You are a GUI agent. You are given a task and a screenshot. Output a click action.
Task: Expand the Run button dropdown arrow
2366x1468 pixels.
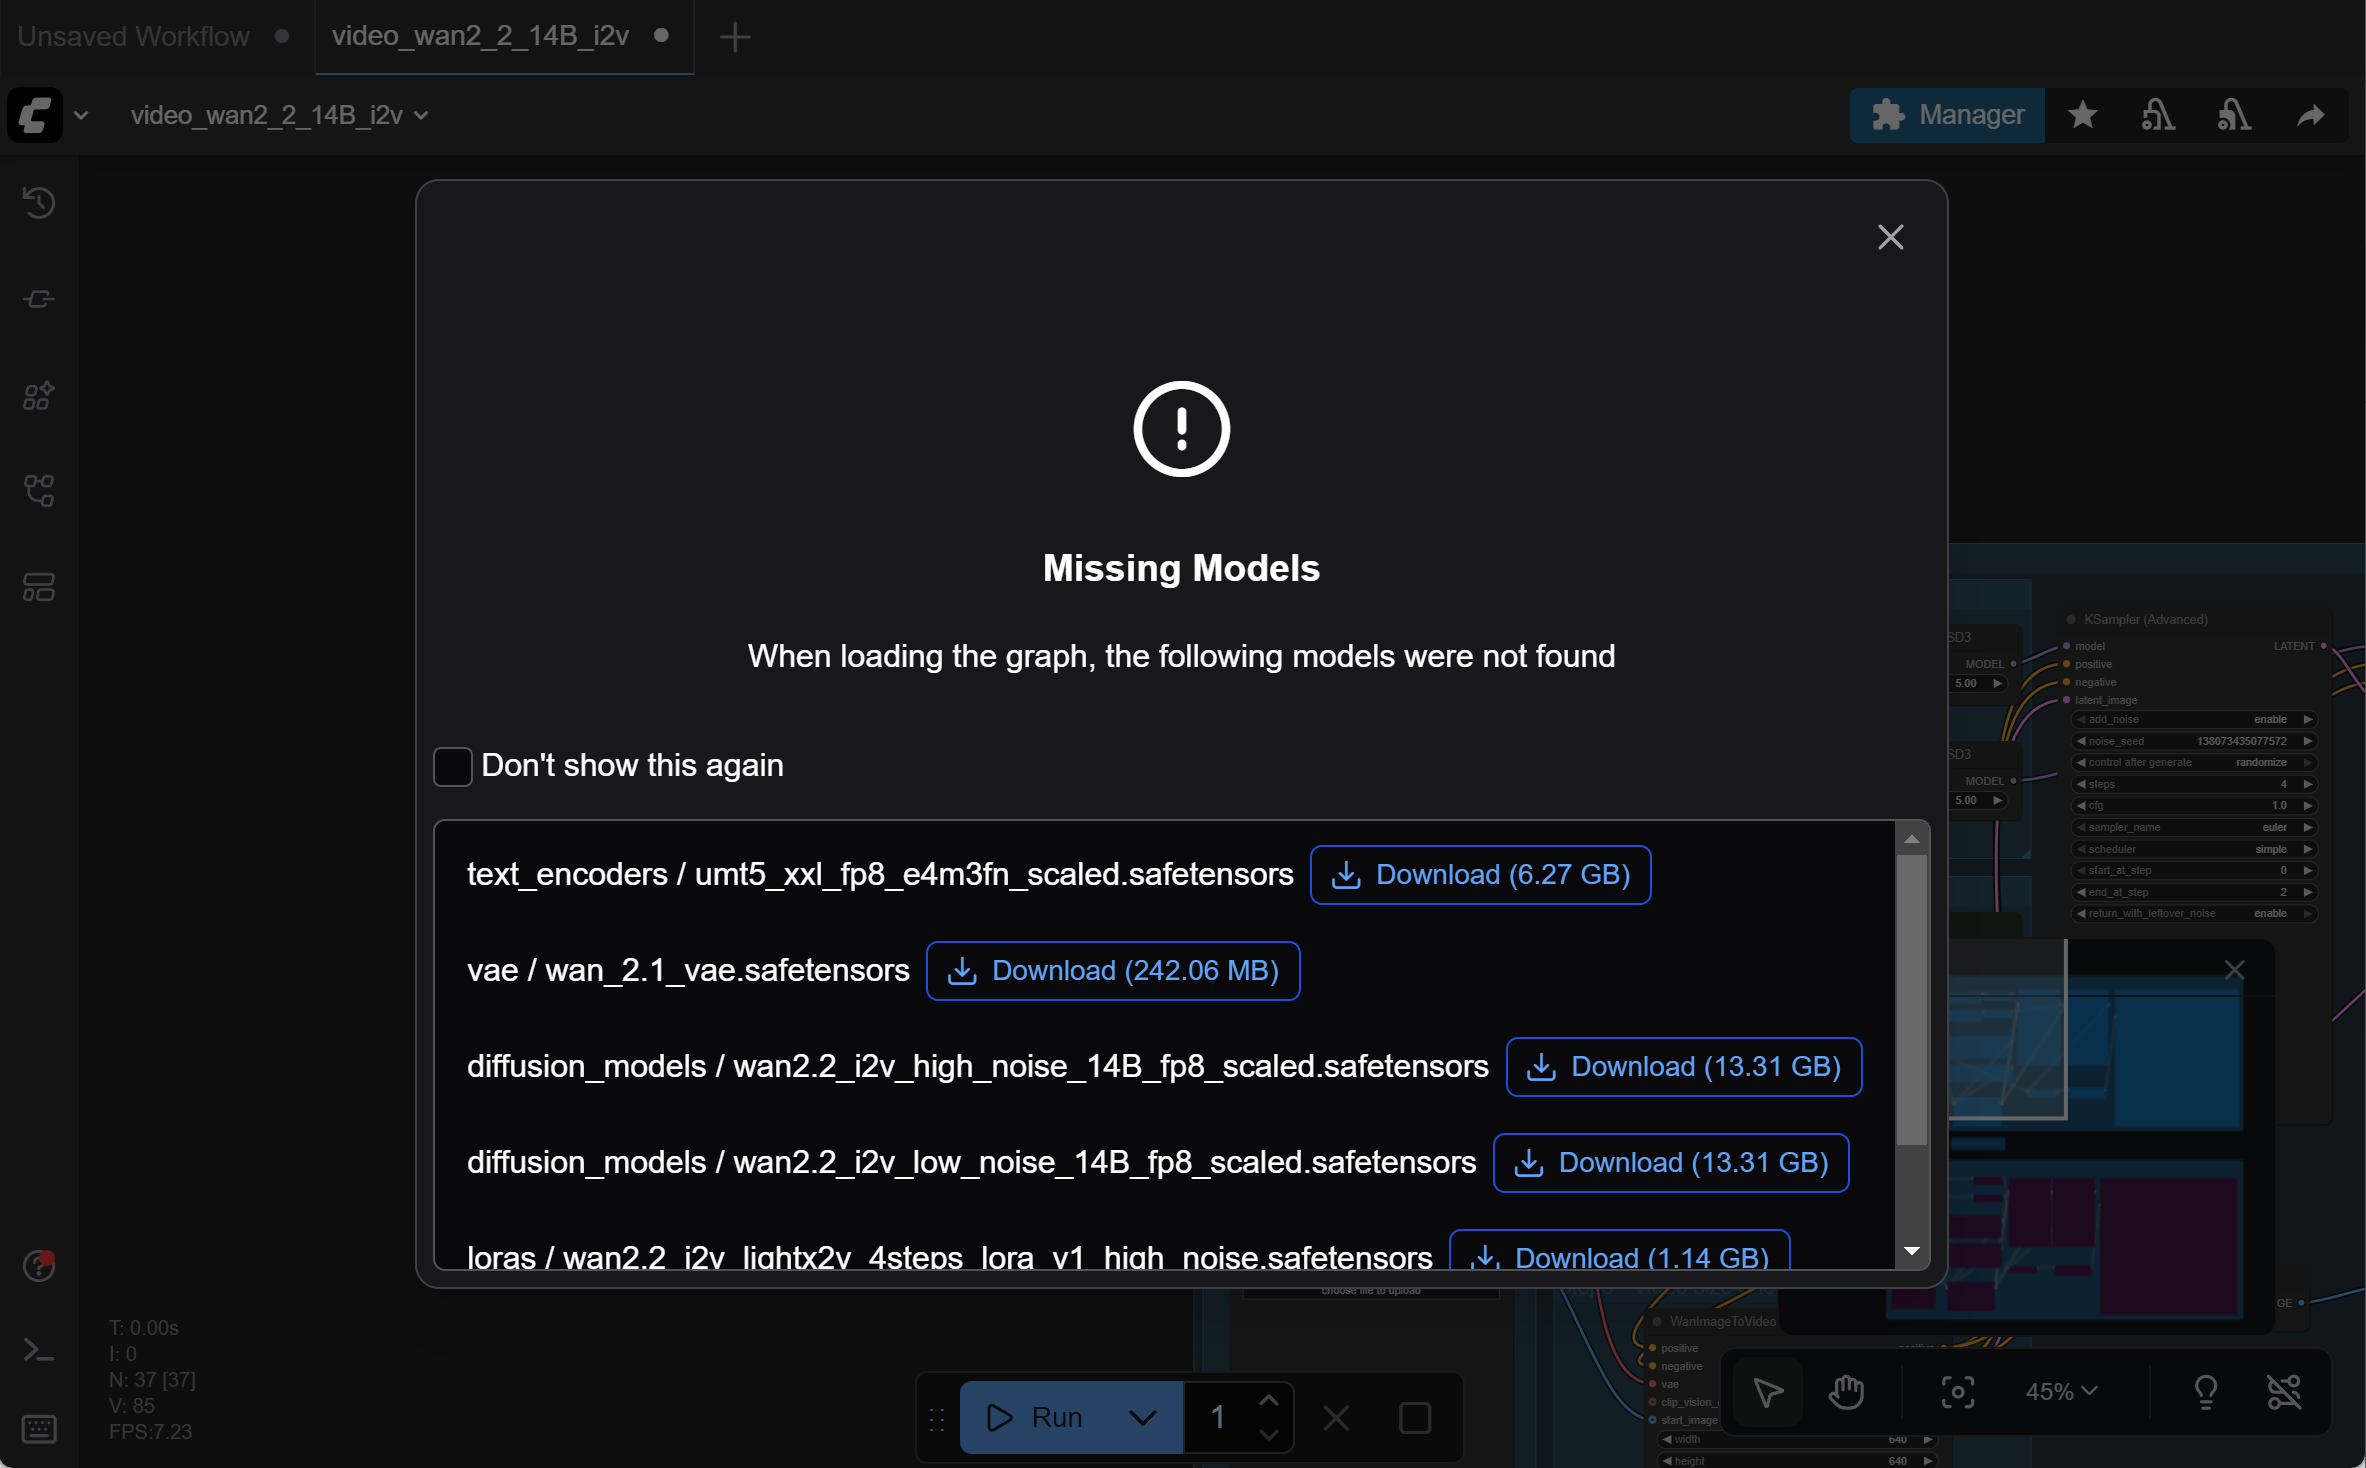point(1142,1417)
